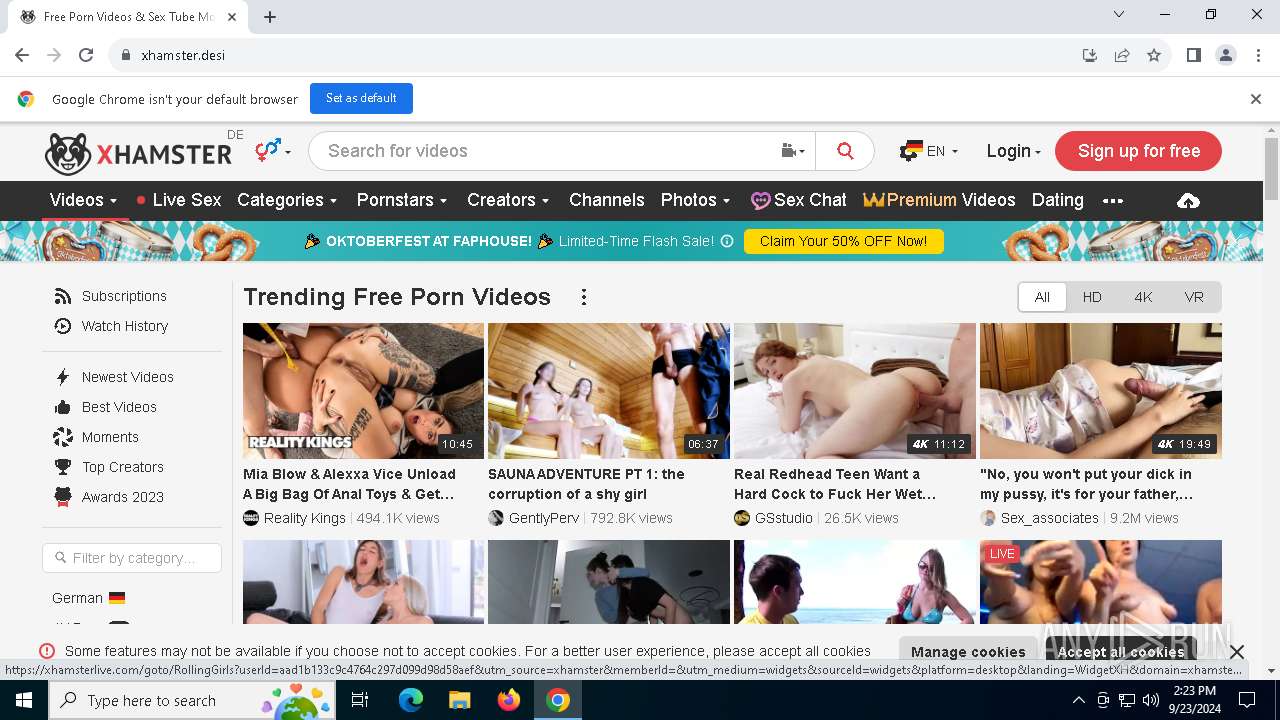The height and width of the screenshot is (720, 1280).
Task: Open the three-dot more menu in navigation bar
Action: tap(1113, 200)
